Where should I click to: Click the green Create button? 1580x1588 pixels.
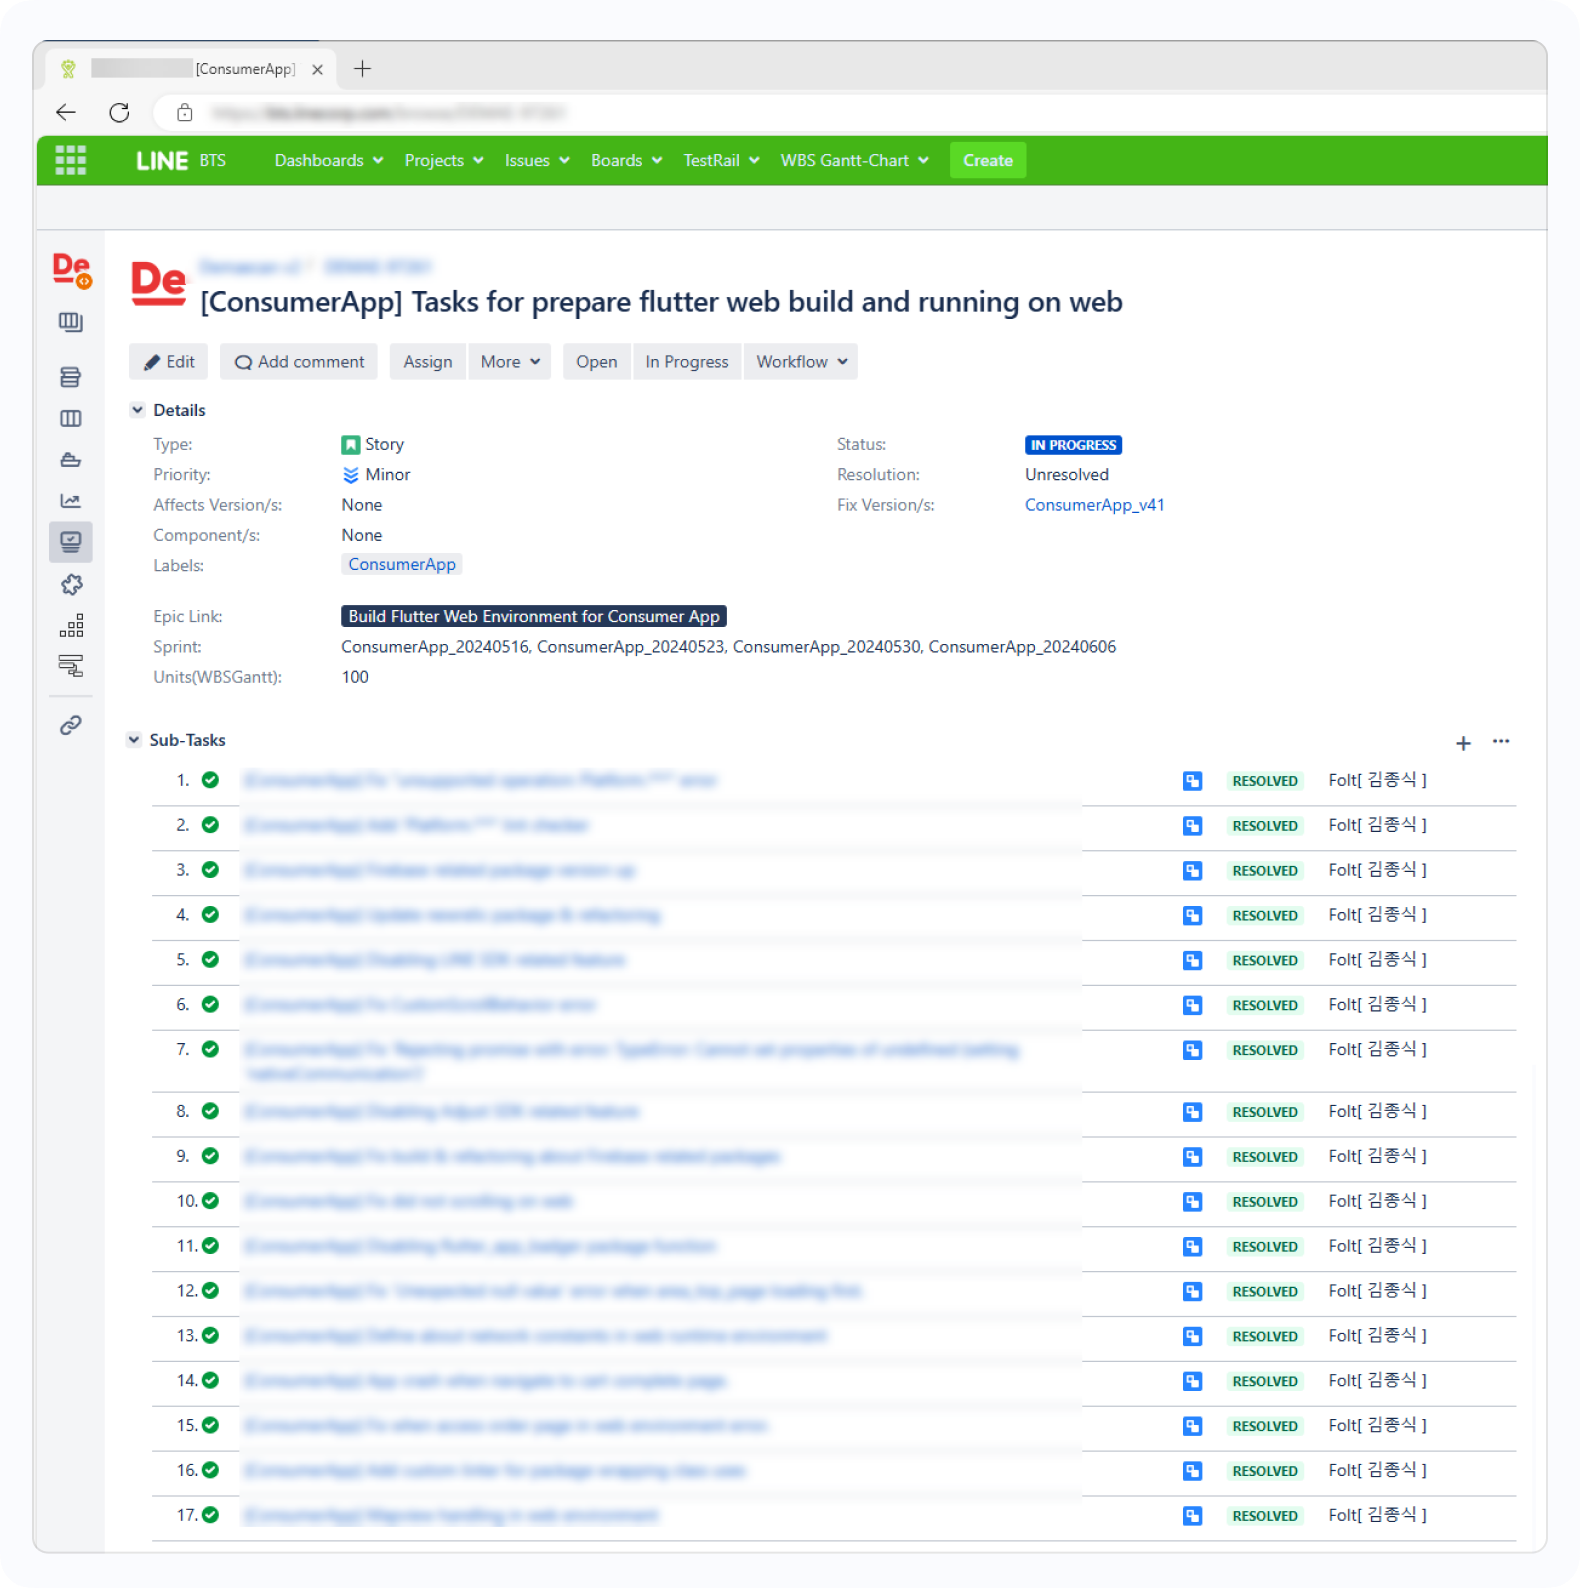click(988, 160)
